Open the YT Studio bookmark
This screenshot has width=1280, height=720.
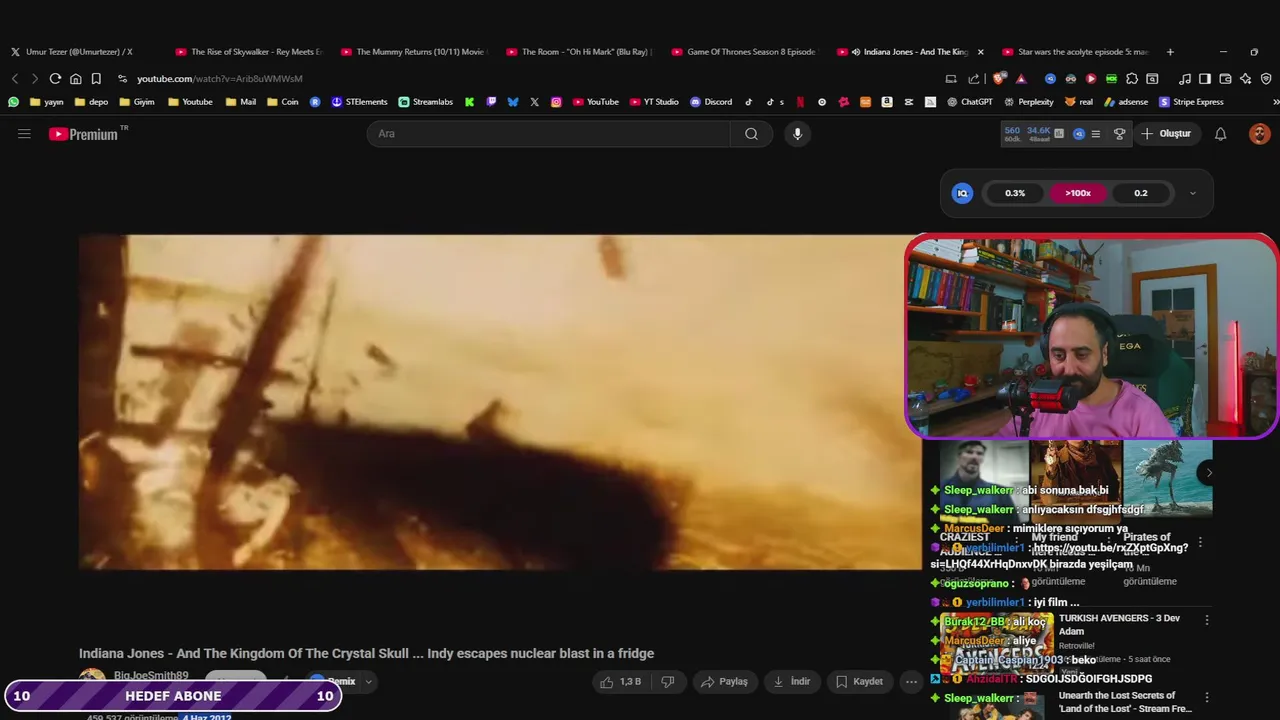(x=654, y=101)
